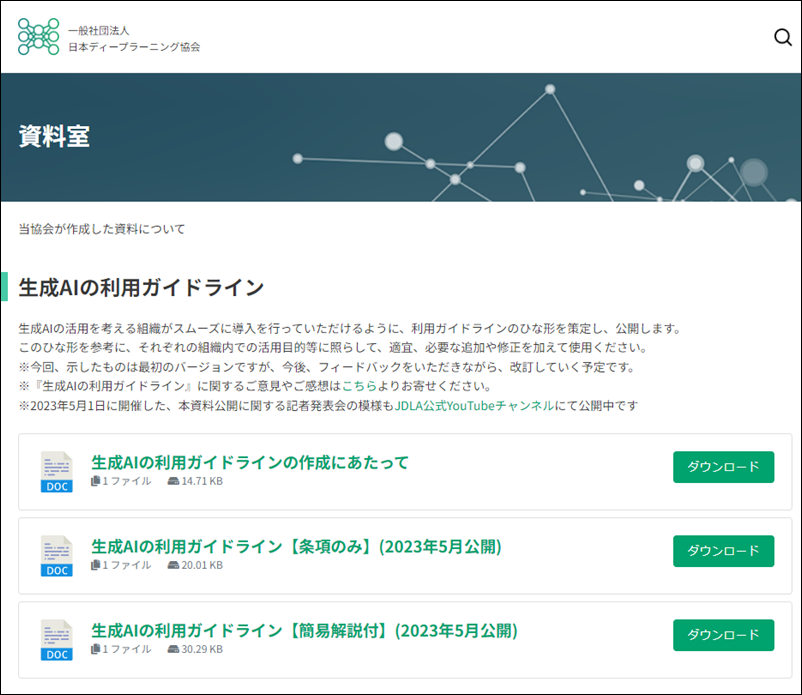Screen dimensions: 802x695
Task: Open JDLA公式YouTubeチャンネル link
Action: (x=474, y=406)
